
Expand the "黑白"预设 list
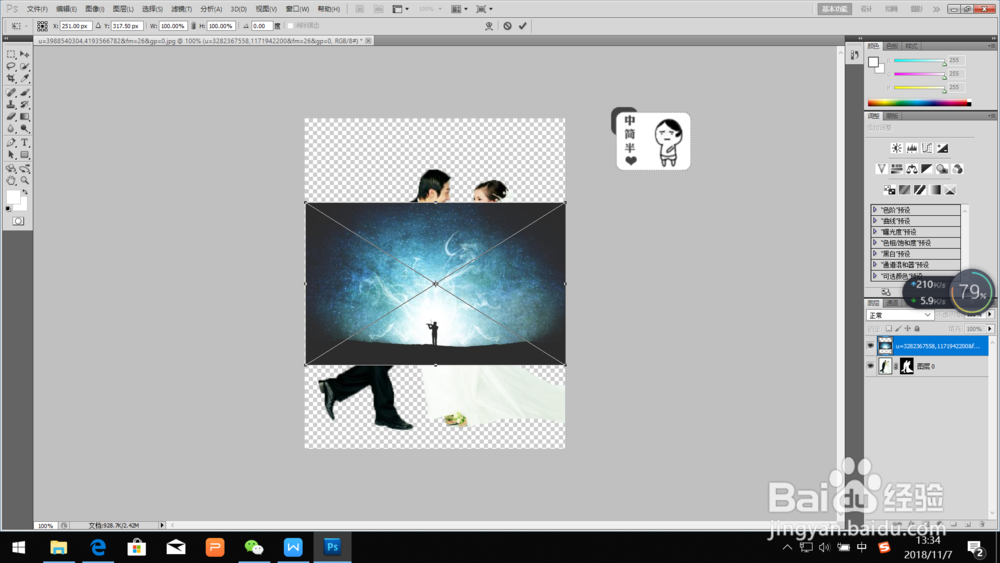[875, 253]
